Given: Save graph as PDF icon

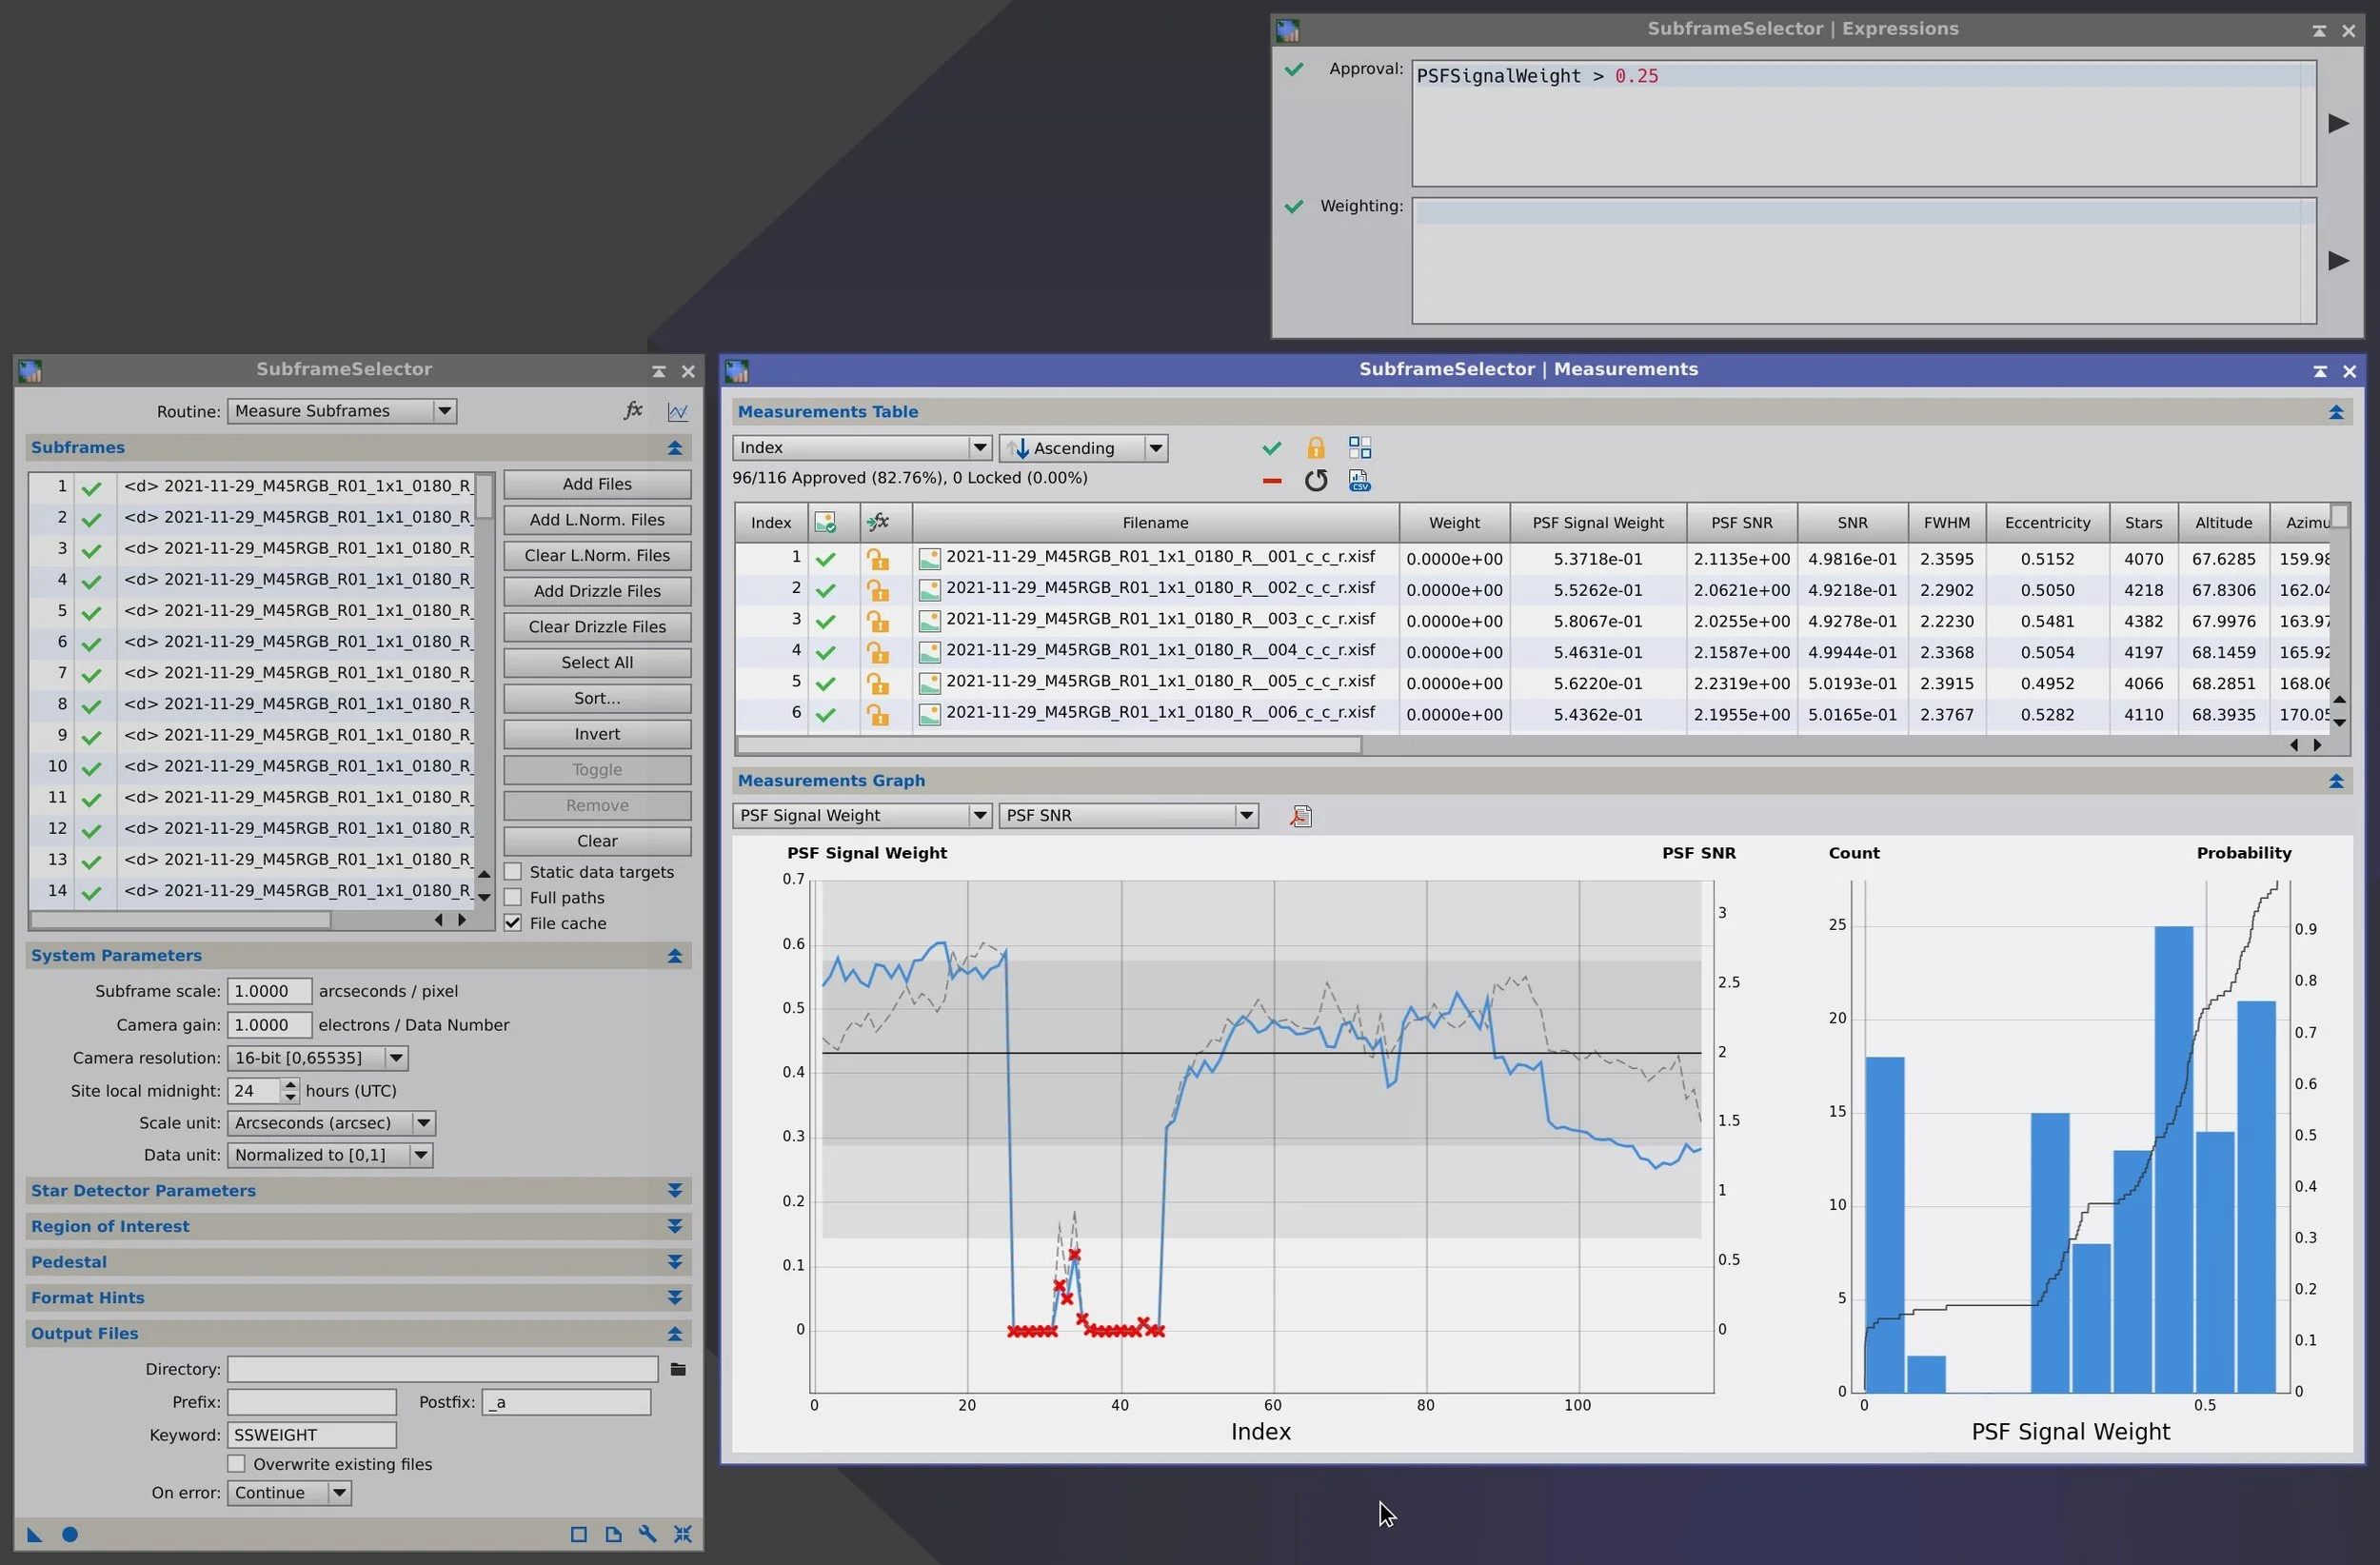Looking at the screenshot, I should (x=1300, y=817).
